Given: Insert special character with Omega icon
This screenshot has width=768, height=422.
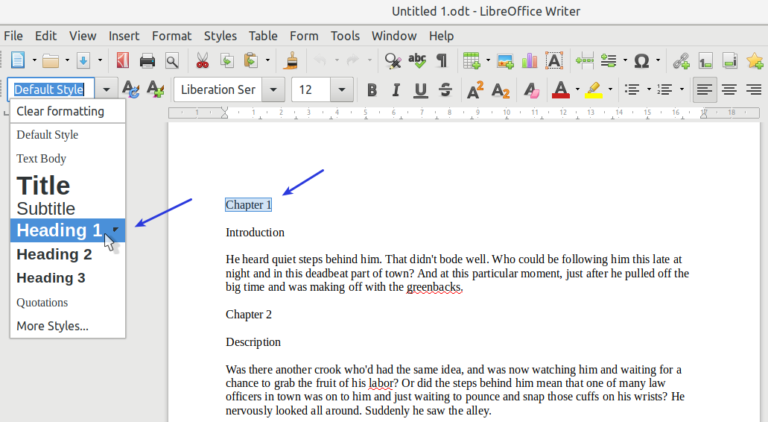Looking at the screenshot, I should tap(641, 61).
